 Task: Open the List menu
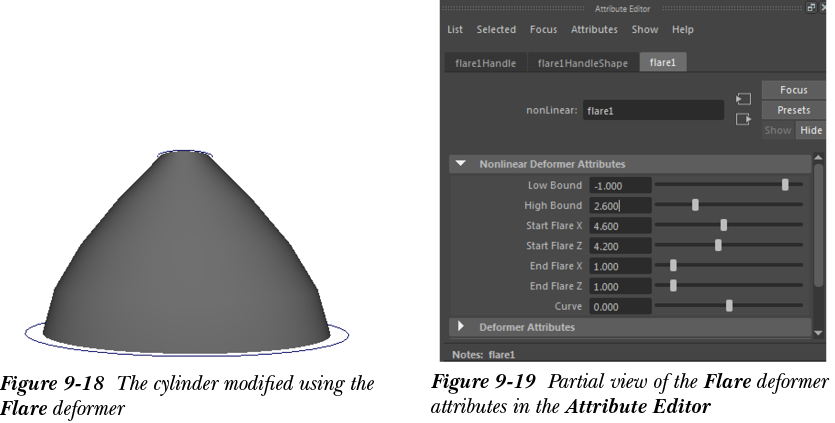(x=455, y=30)
